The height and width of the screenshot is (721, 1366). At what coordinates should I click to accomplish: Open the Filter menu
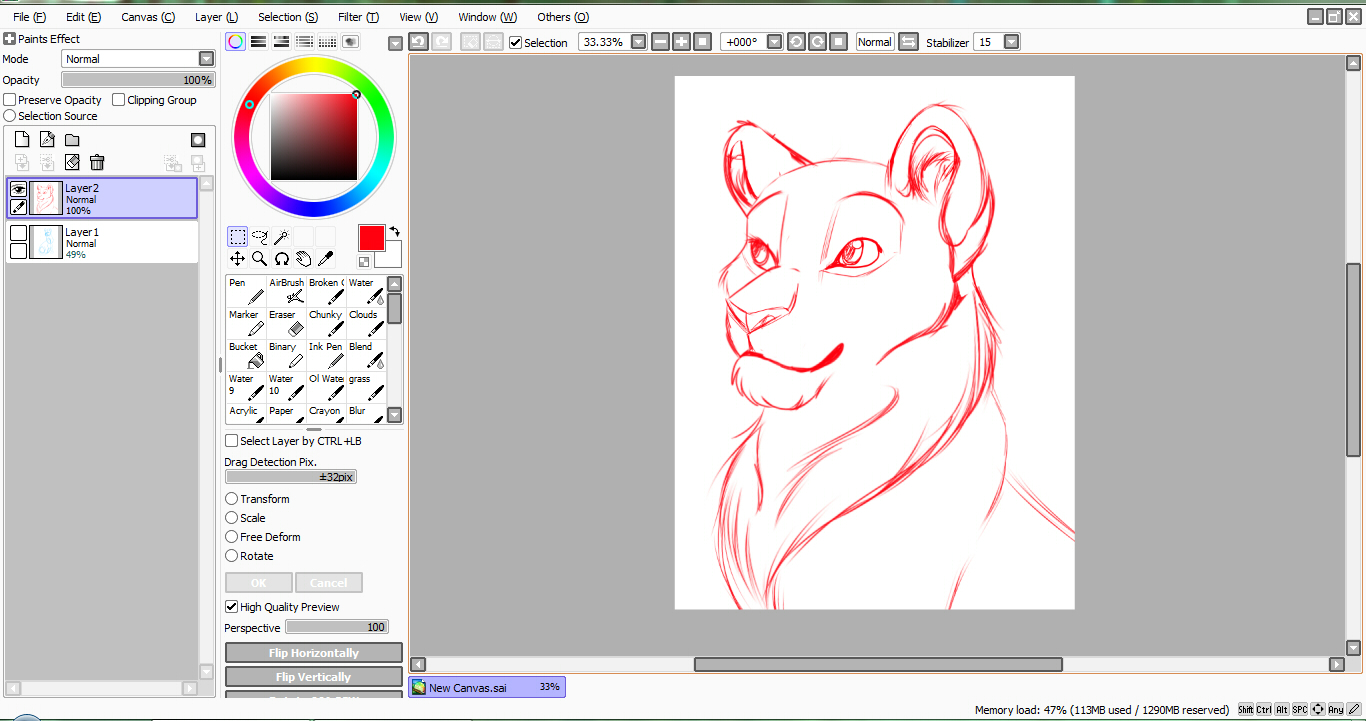point(358,17)
